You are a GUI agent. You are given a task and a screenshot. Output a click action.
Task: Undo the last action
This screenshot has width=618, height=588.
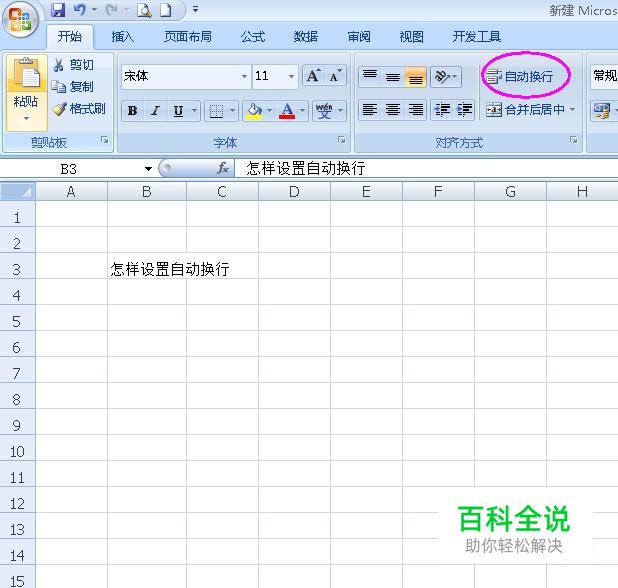80,10
